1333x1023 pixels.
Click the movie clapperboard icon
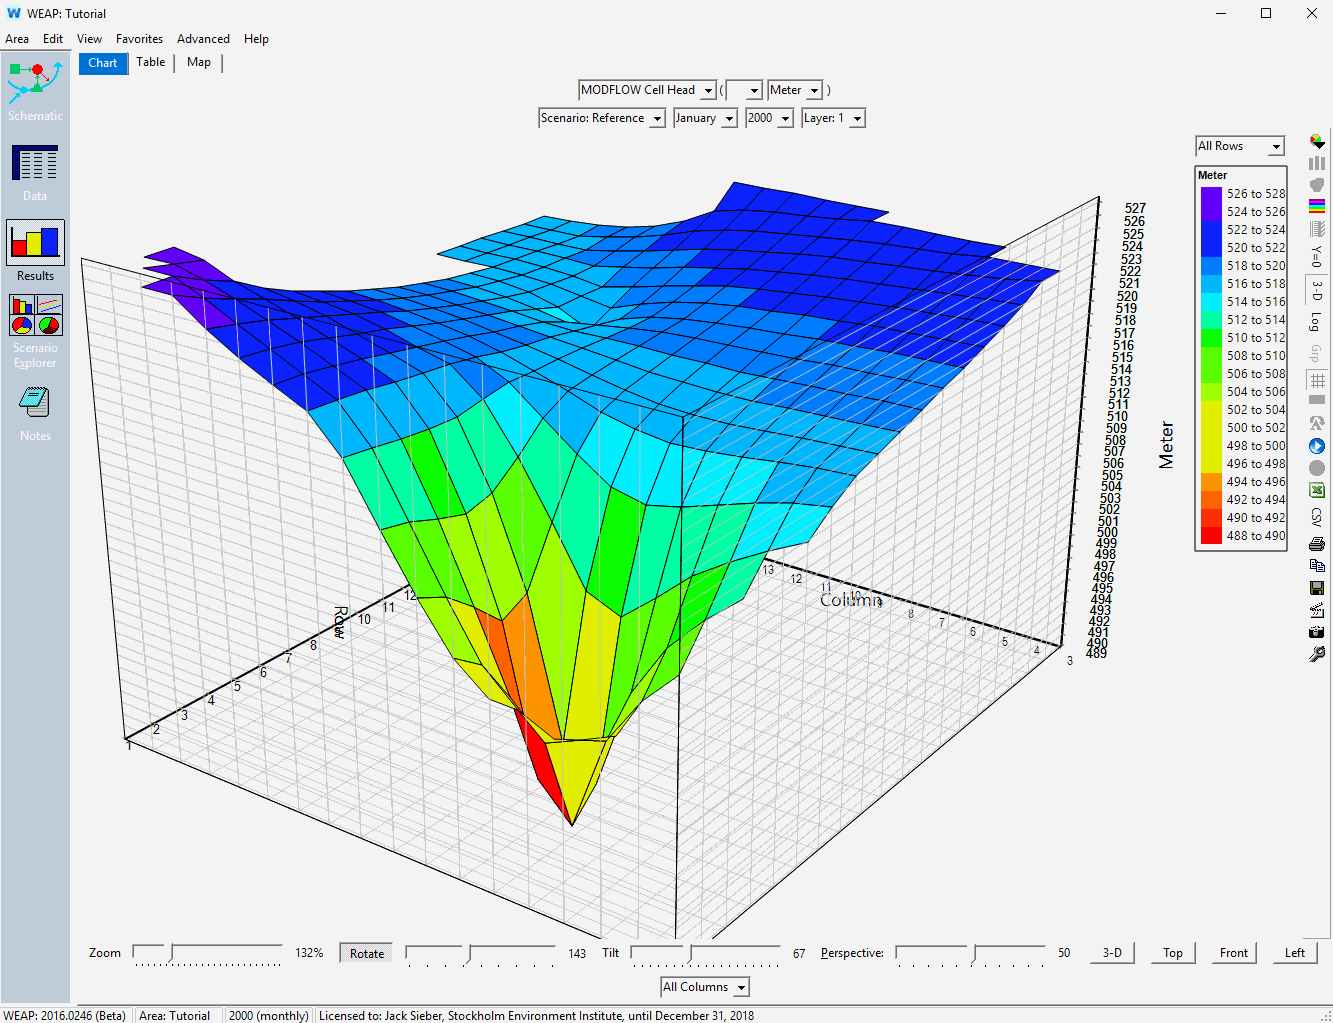(x=1317, y=610)
